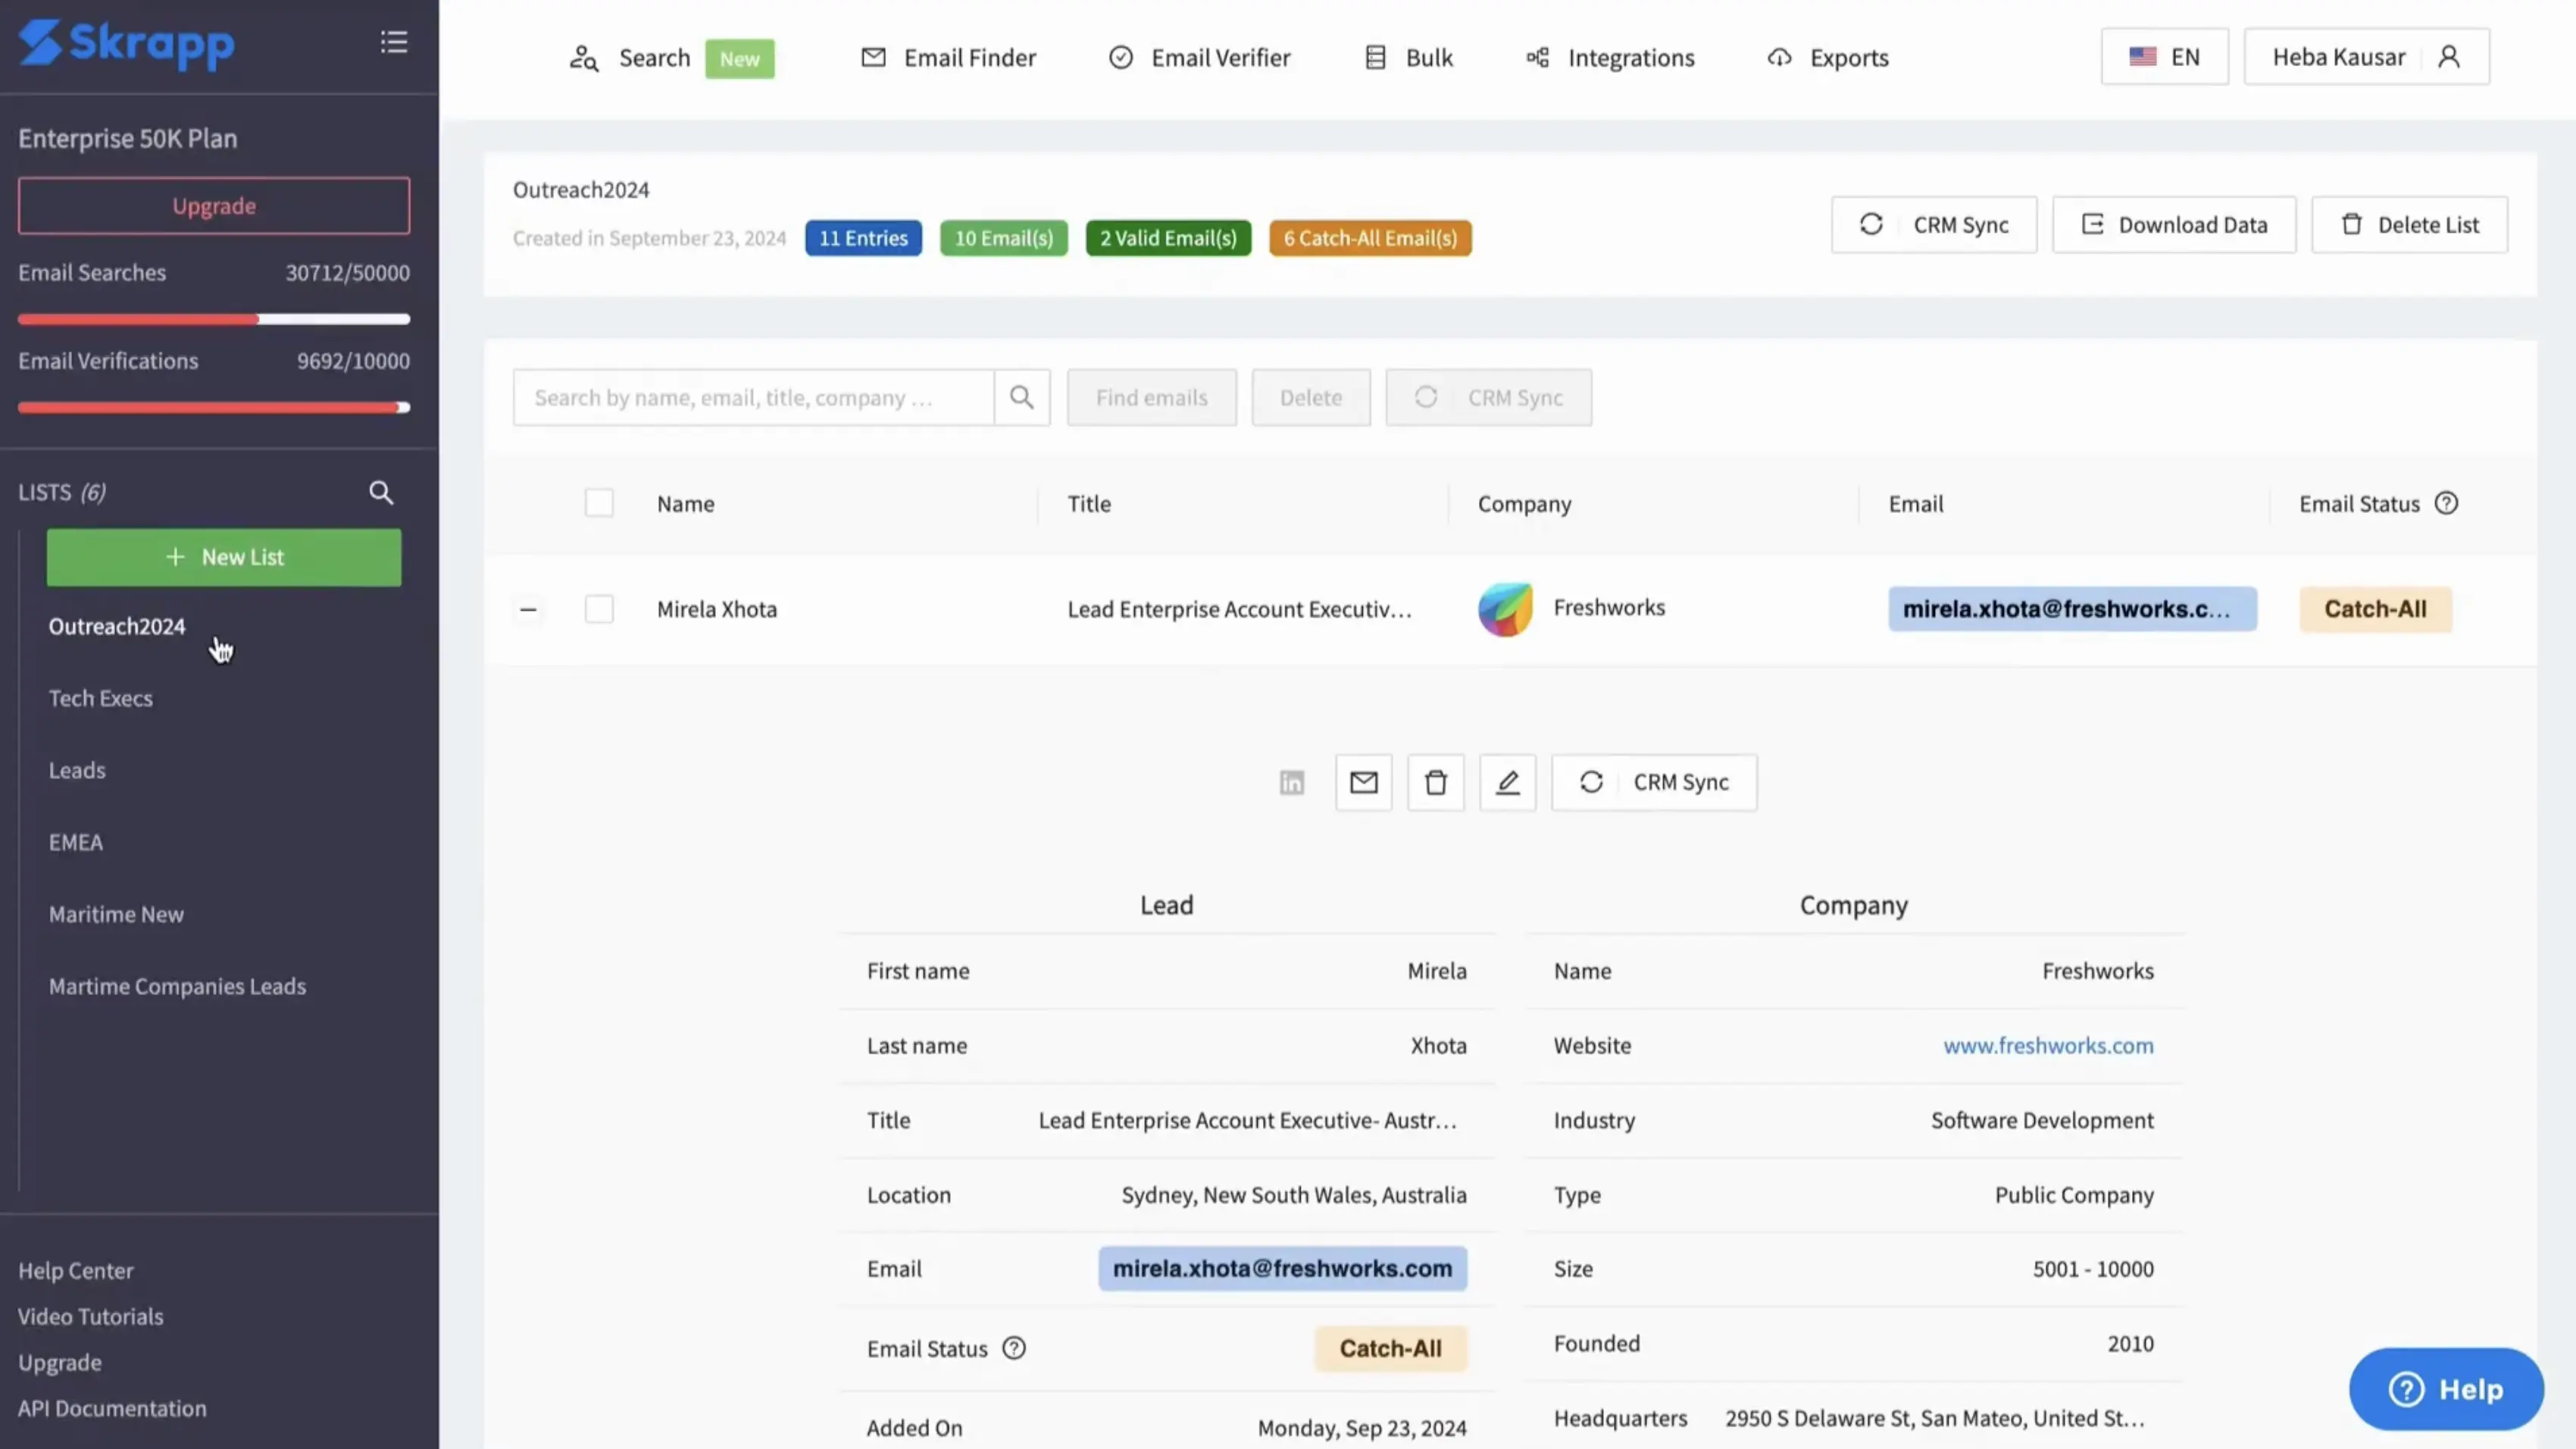Click the blue Help chat button
The image size is (2576, 1449).
2446,1389
